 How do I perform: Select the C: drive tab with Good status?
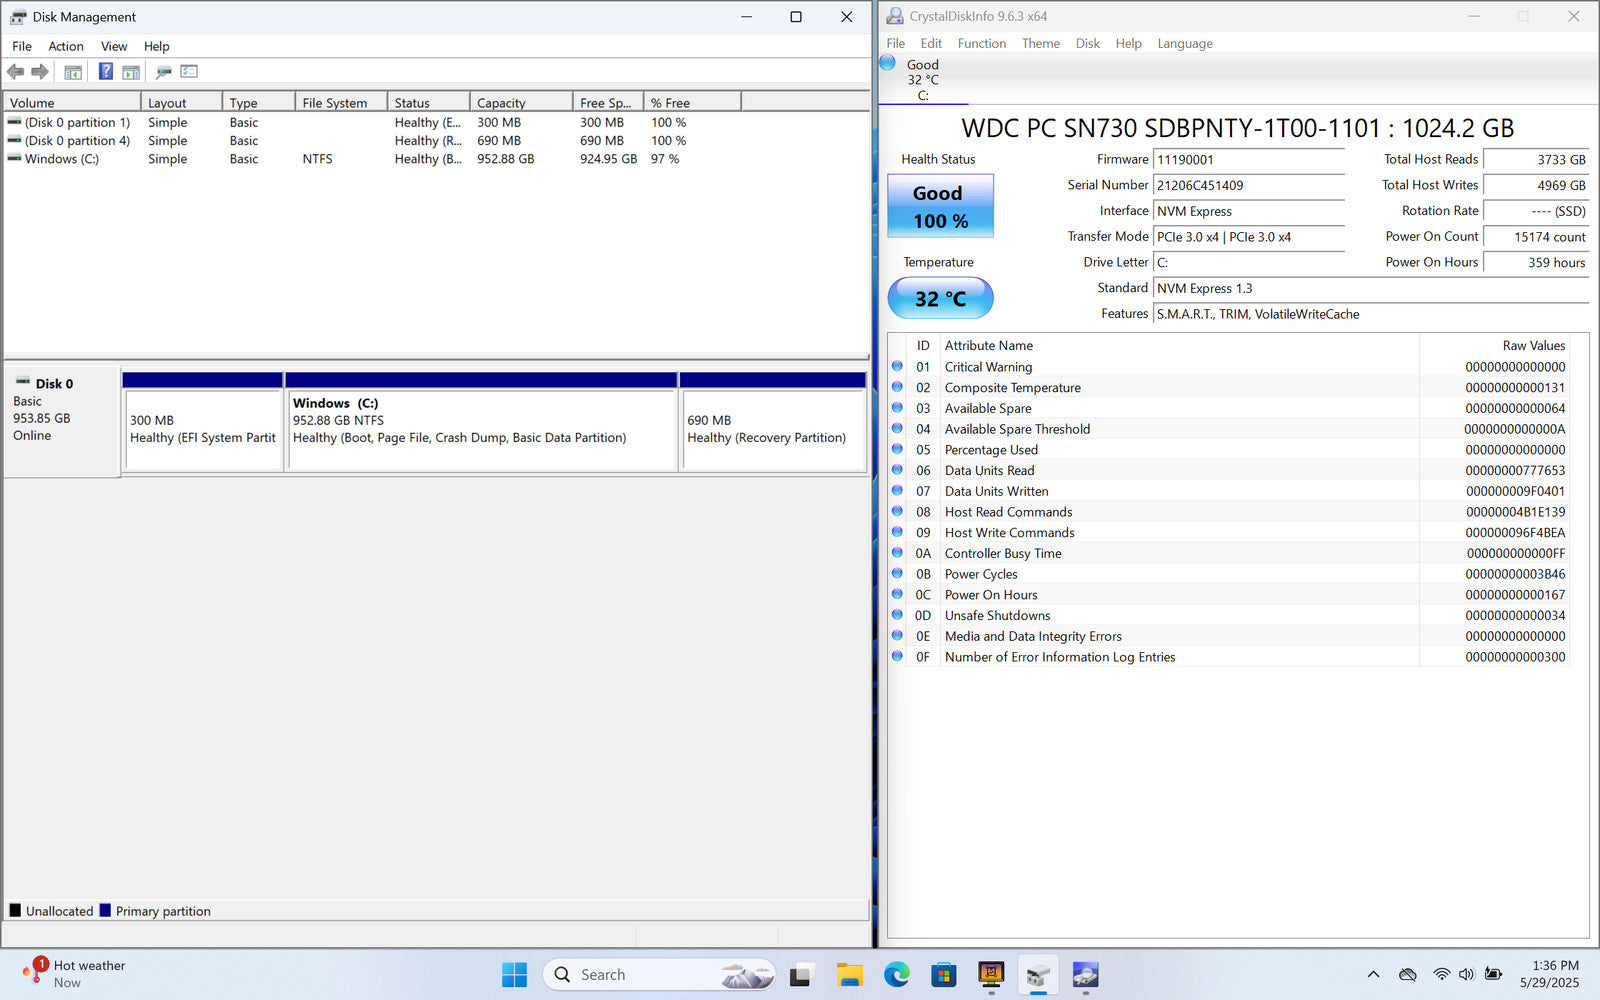(922, 80)
